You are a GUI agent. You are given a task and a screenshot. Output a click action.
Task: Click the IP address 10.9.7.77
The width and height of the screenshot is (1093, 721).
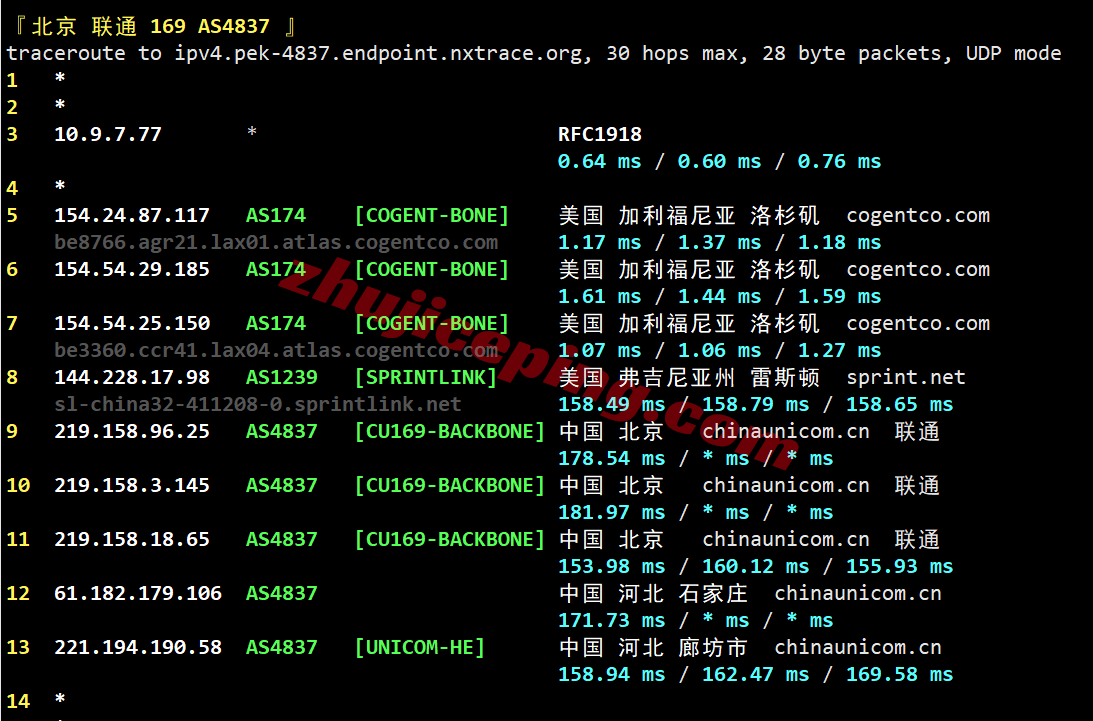[x=108, y=135]
